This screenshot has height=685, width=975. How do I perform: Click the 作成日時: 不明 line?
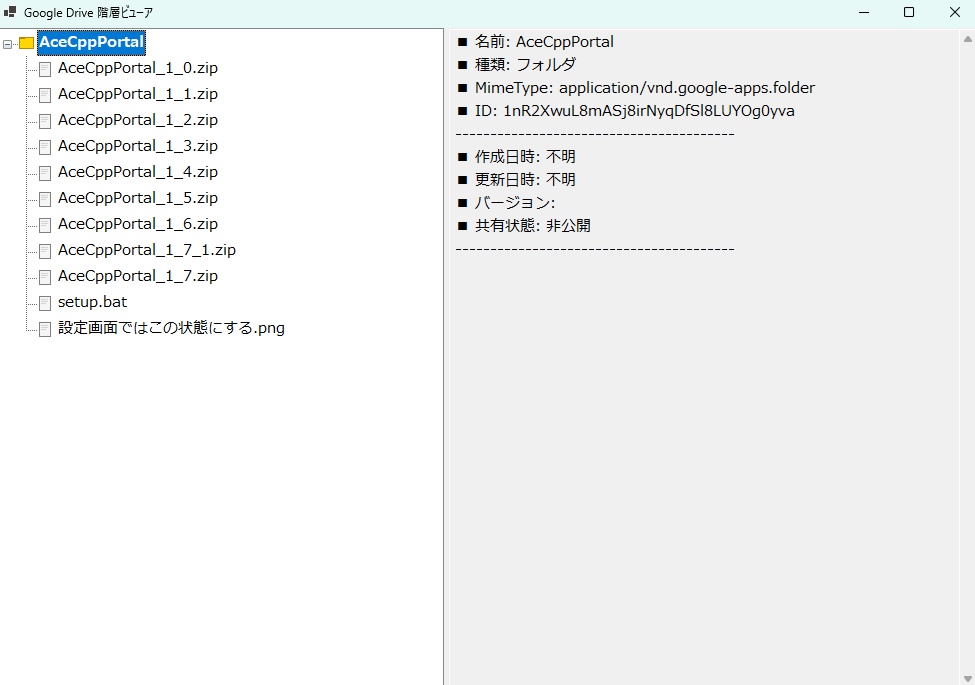(x=517, y=157)
